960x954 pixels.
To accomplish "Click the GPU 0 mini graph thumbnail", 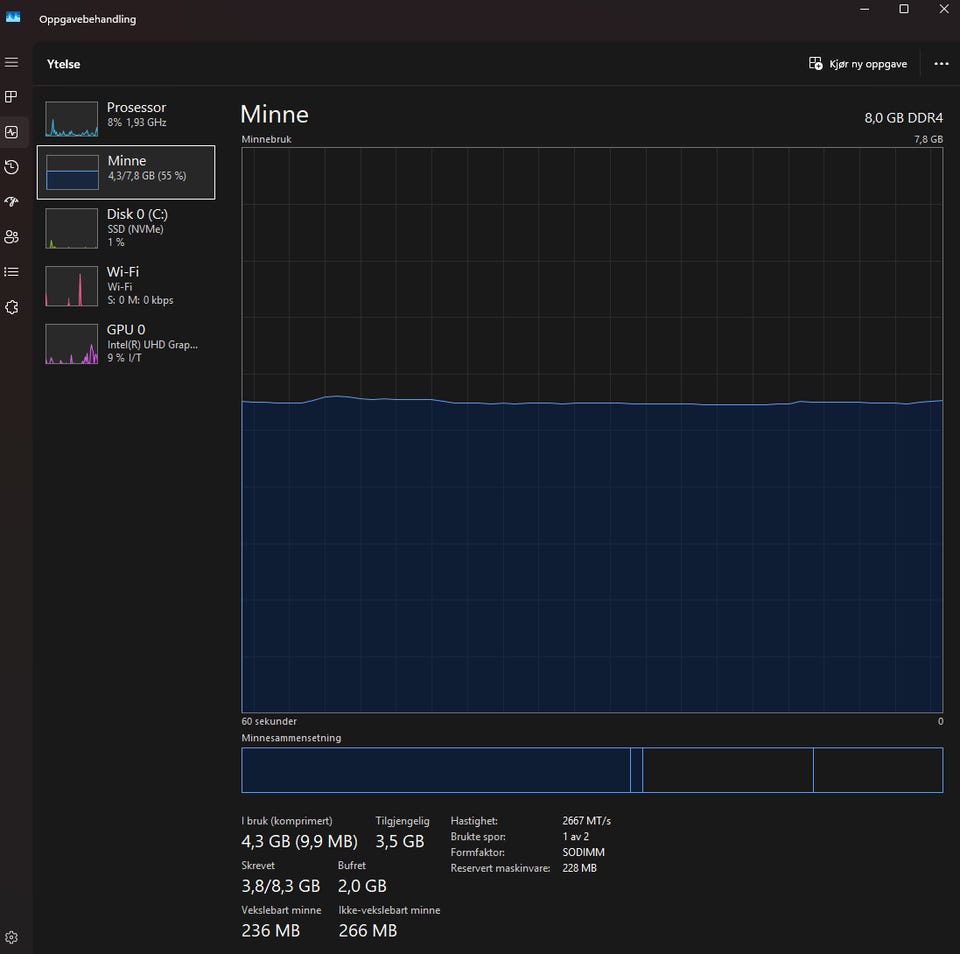I will (72, 344).
